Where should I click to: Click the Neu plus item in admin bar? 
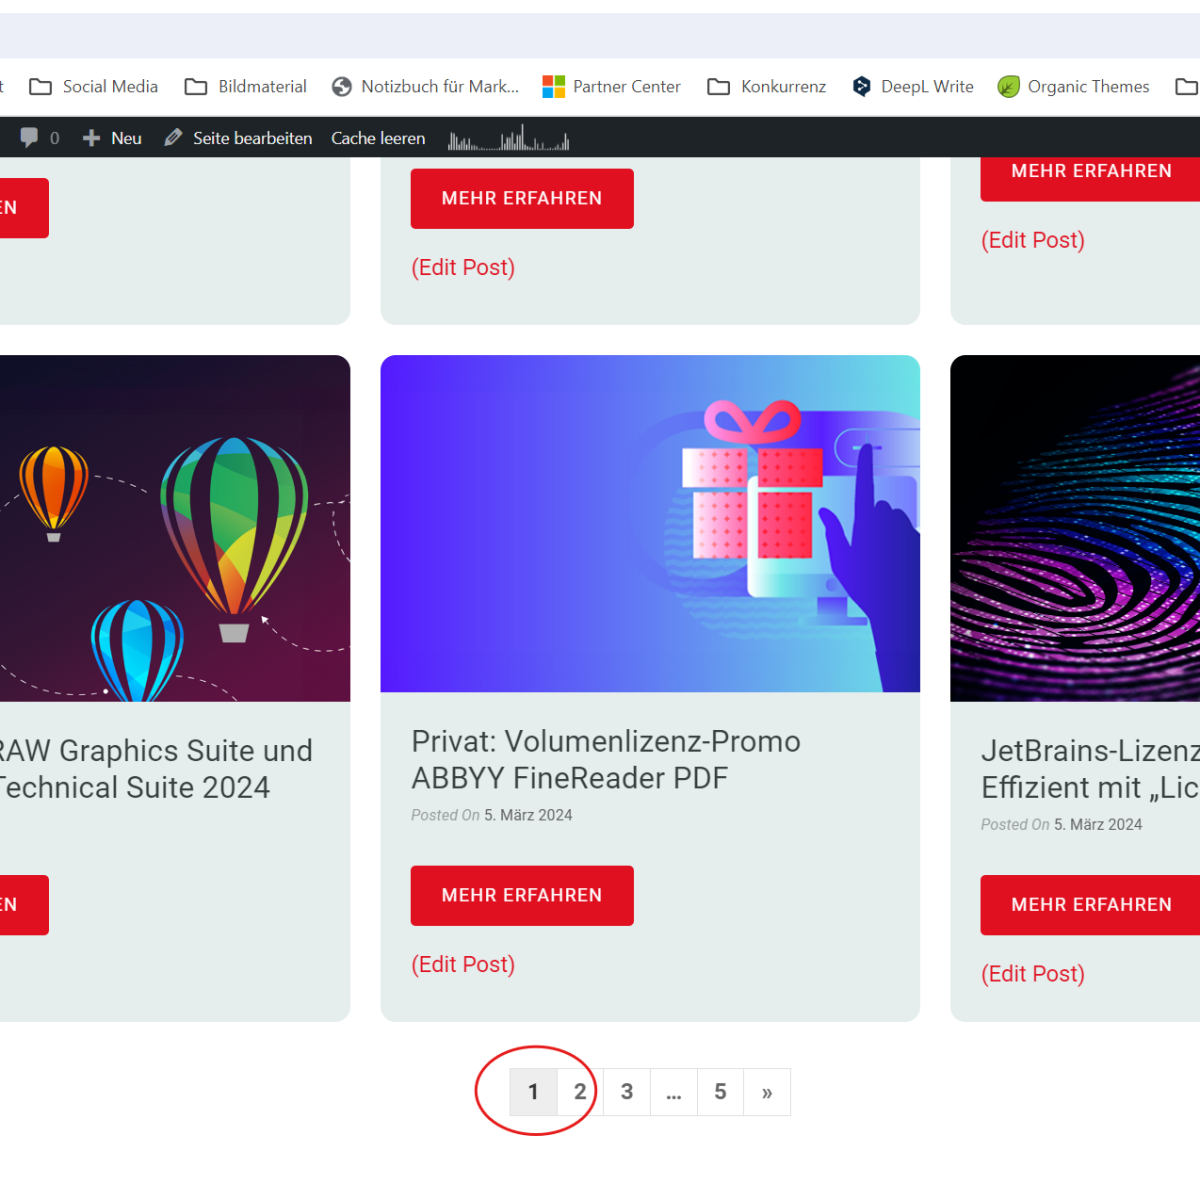point(112,138)
